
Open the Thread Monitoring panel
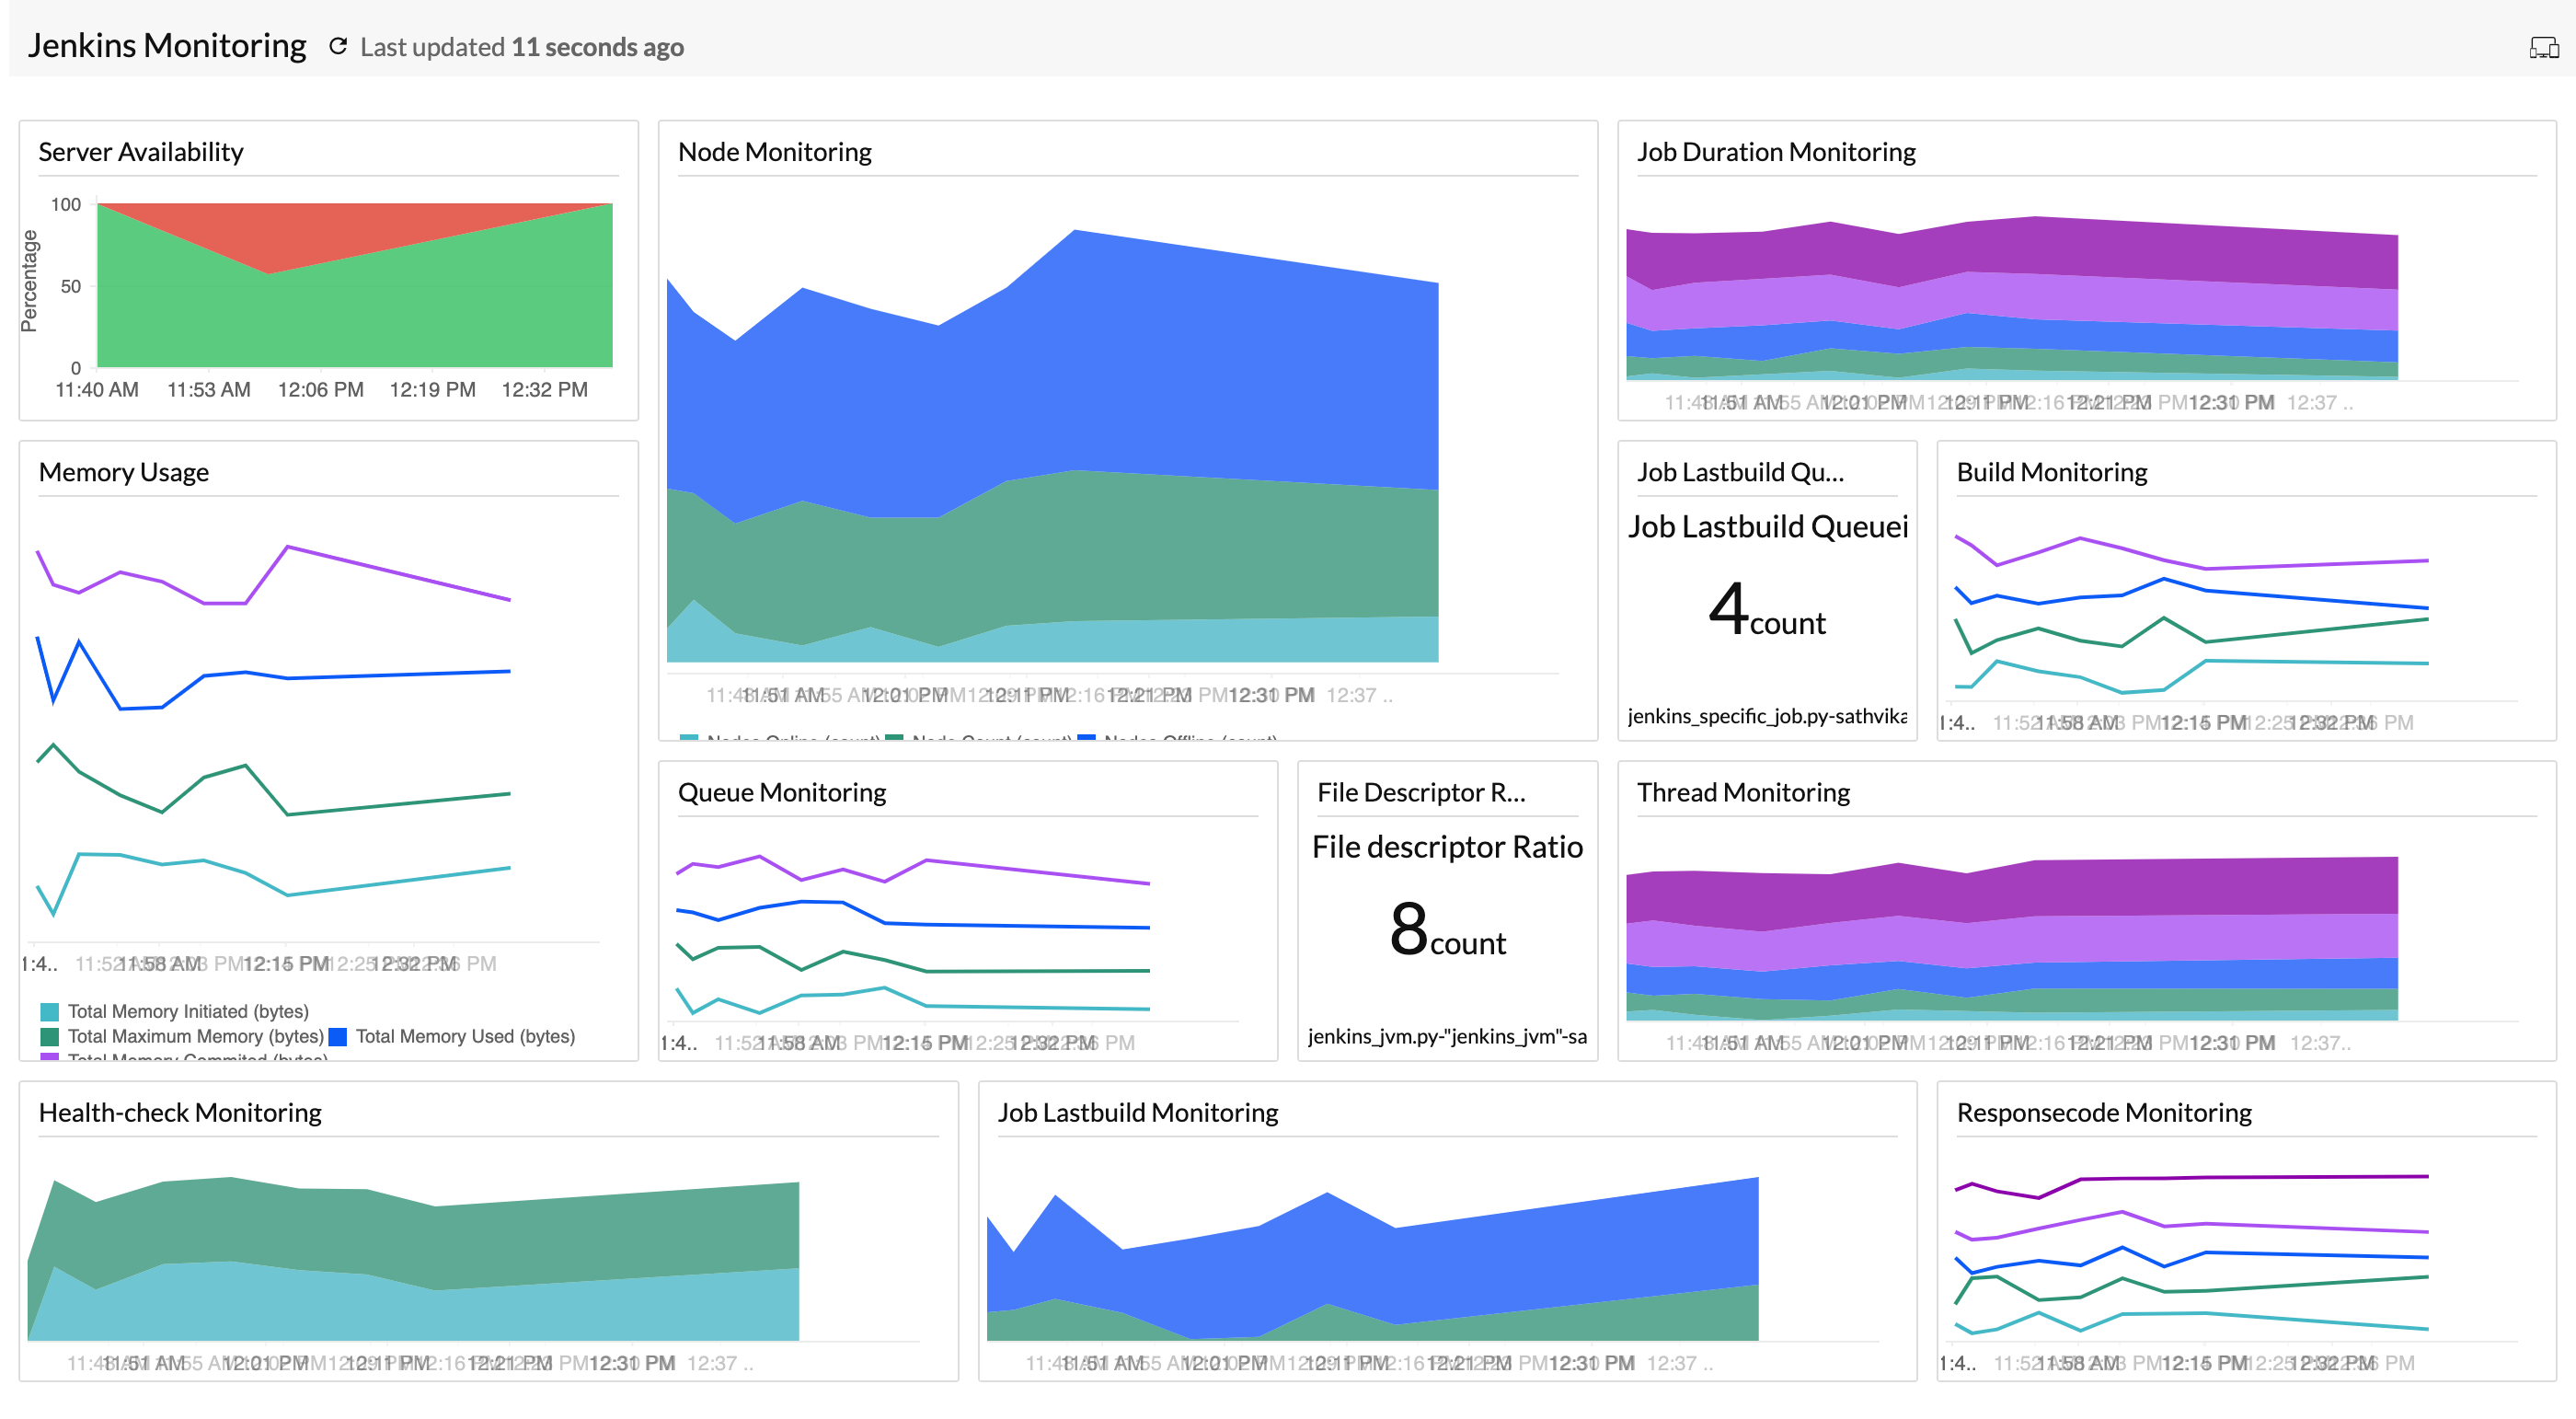tap(1744, 792)
